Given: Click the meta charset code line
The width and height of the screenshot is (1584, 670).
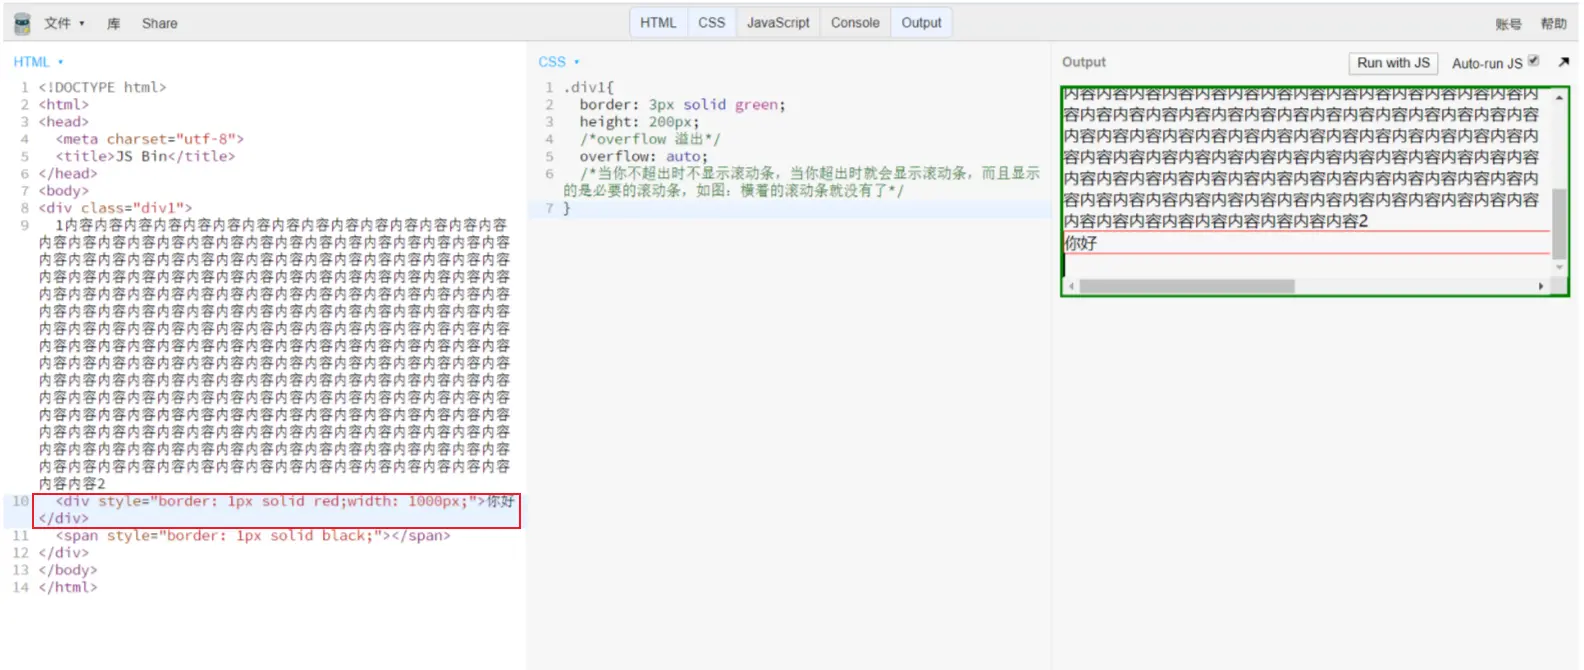Looking at the screenshot, I should coord(149,139).
